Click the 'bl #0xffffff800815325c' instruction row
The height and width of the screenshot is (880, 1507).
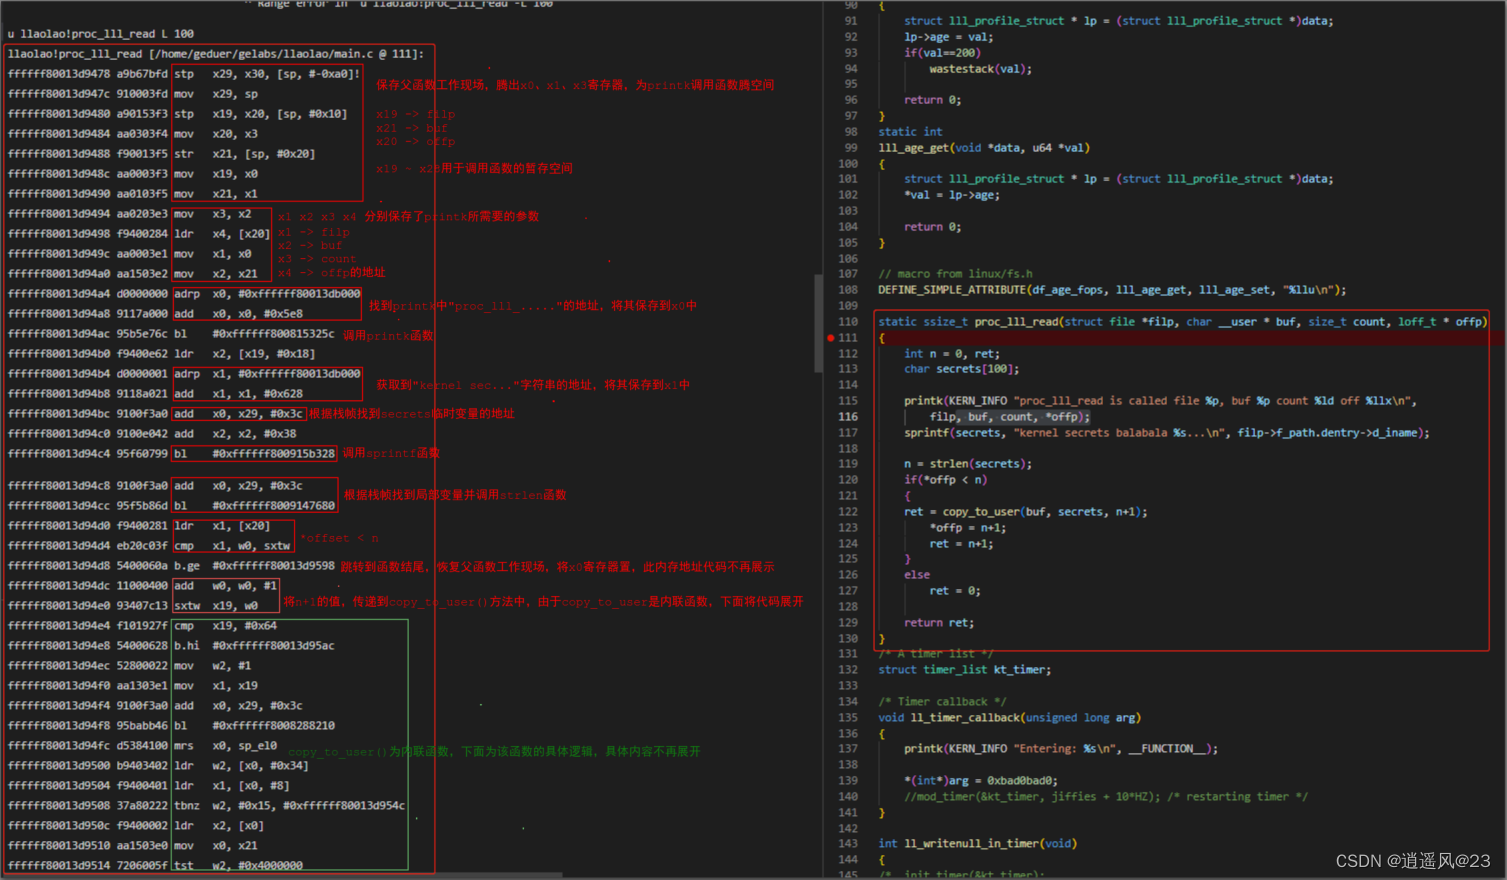click(x=171, y=334)
